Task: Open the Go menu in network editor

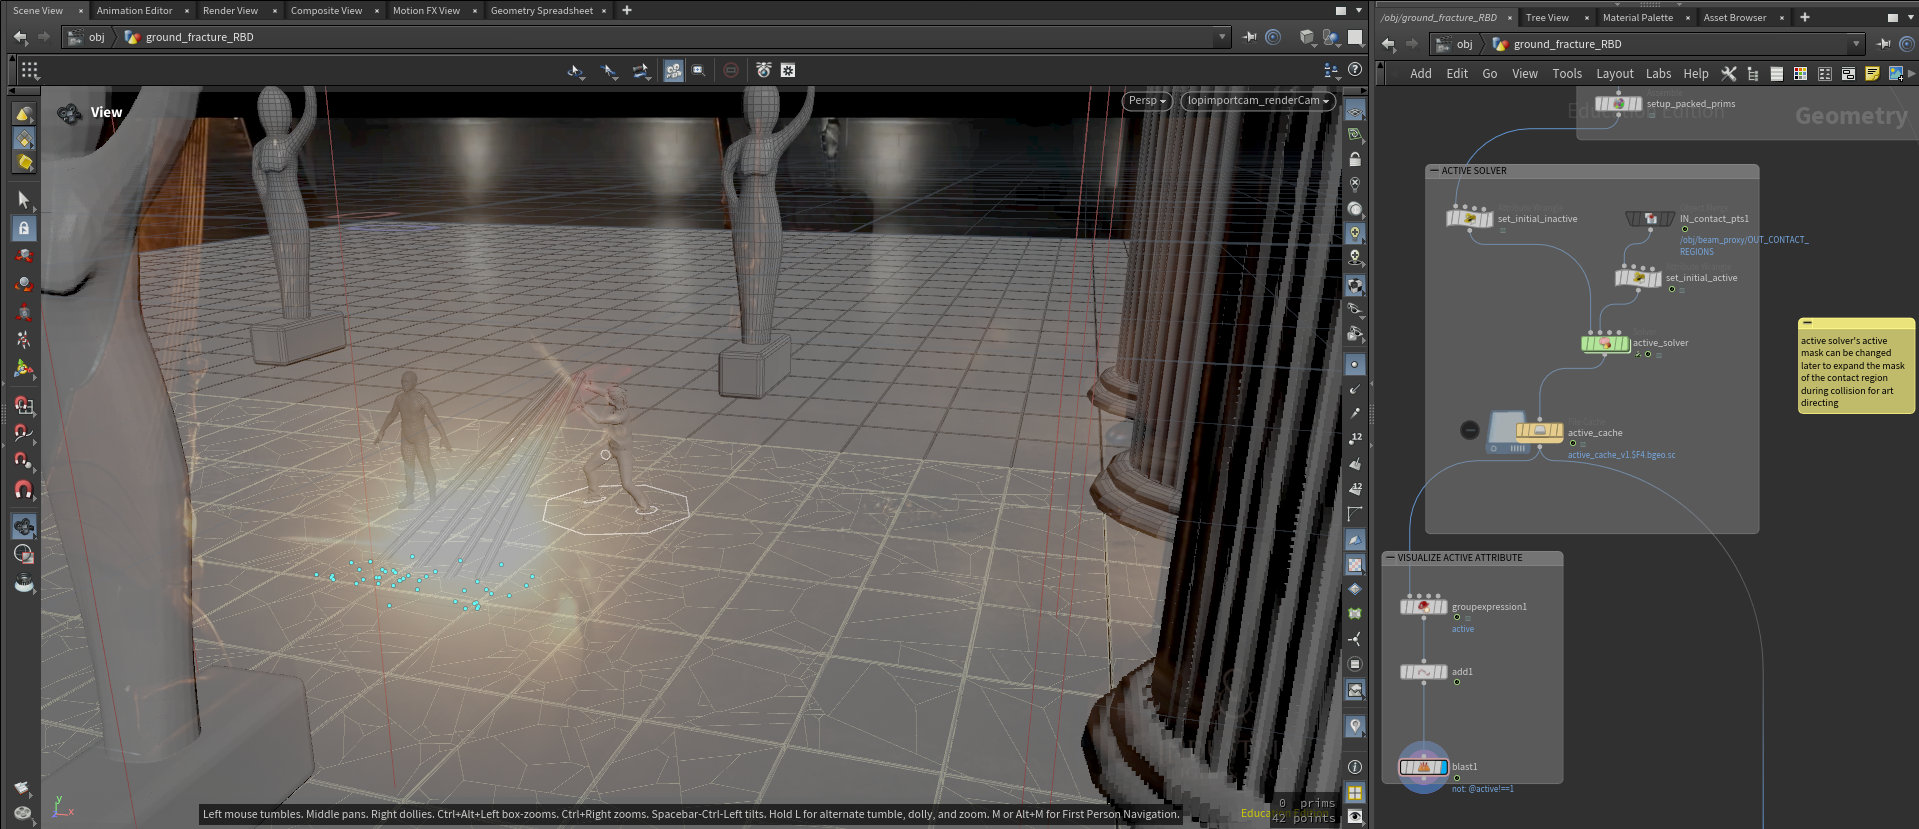Action: [x=1489, y=74]
